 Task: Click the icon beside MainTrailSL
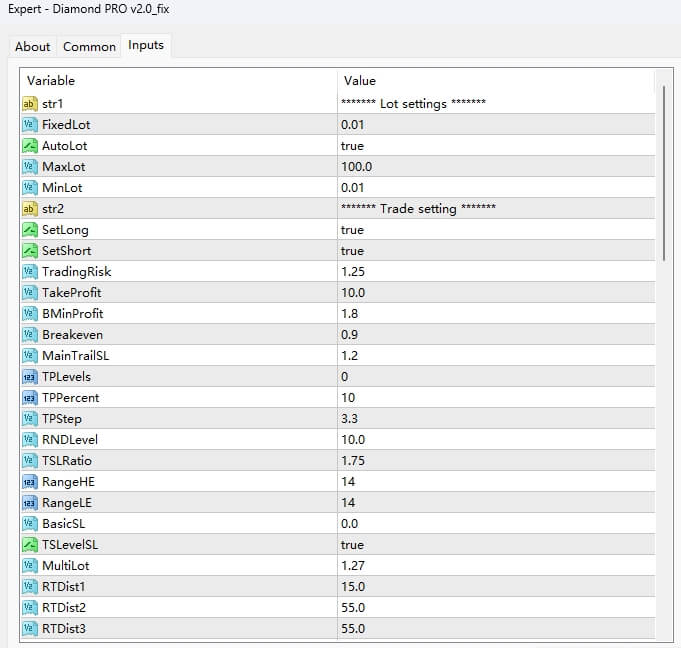tap(30, 356)
